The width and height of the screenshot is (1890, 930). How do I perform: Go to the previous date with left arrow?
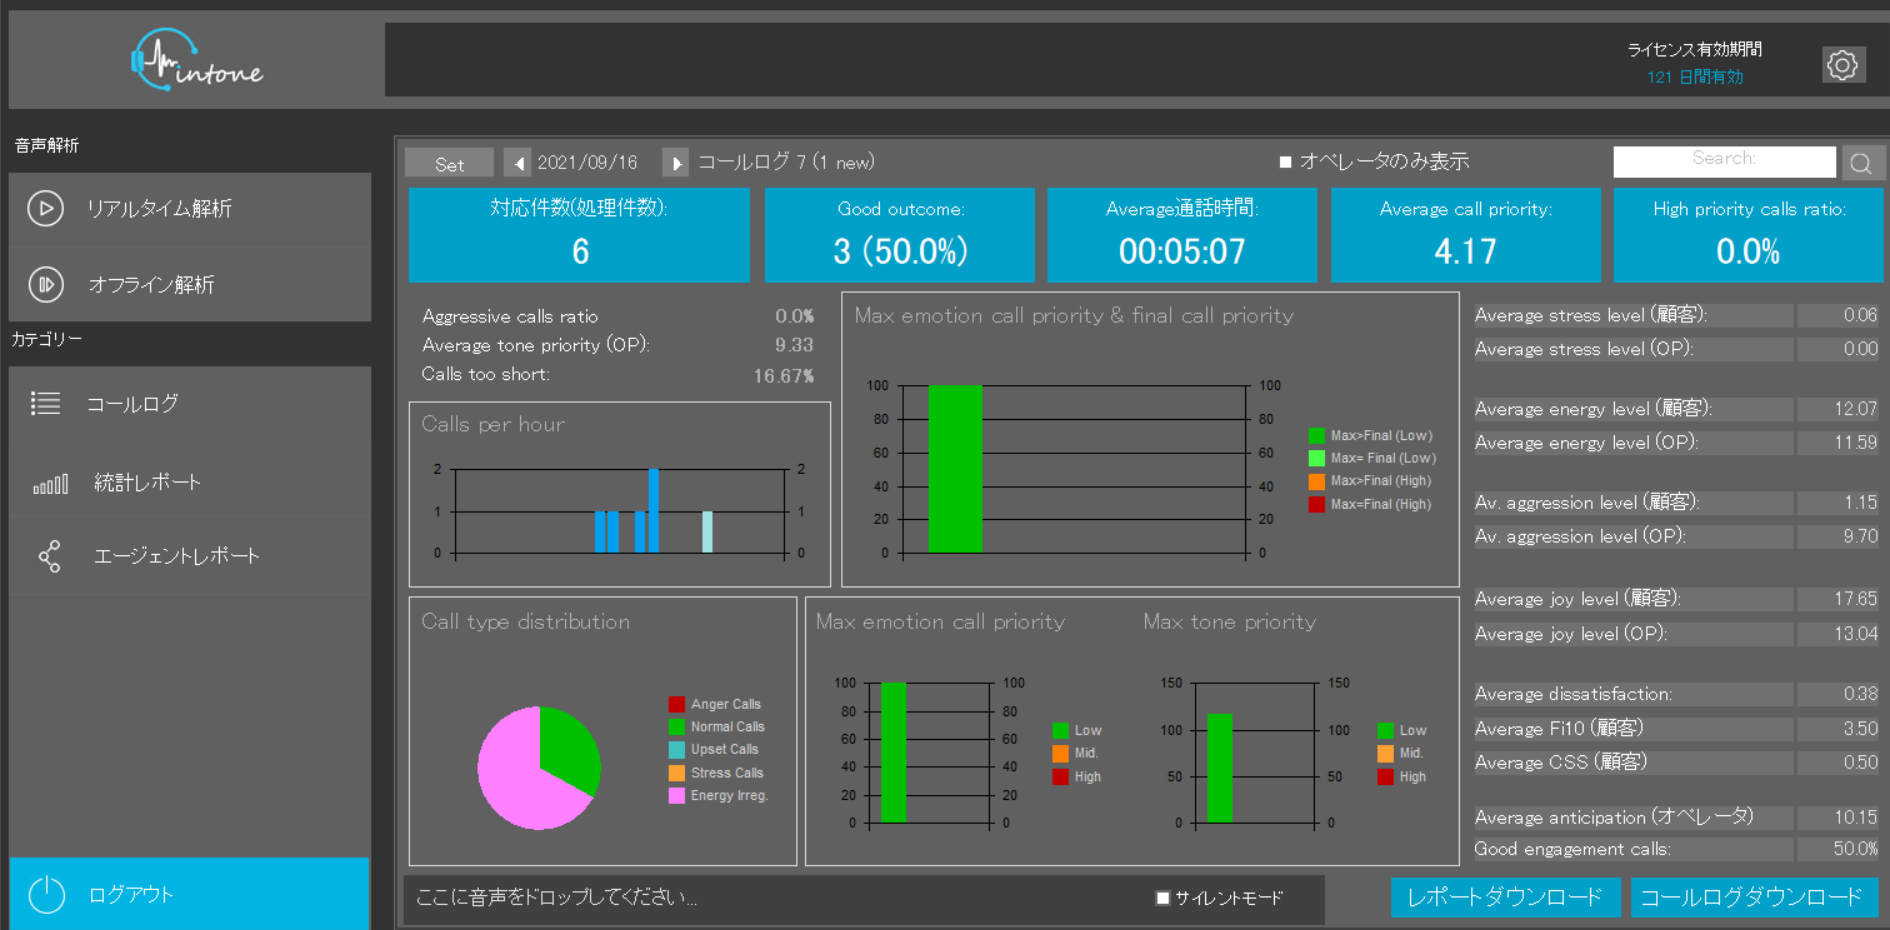518,163
